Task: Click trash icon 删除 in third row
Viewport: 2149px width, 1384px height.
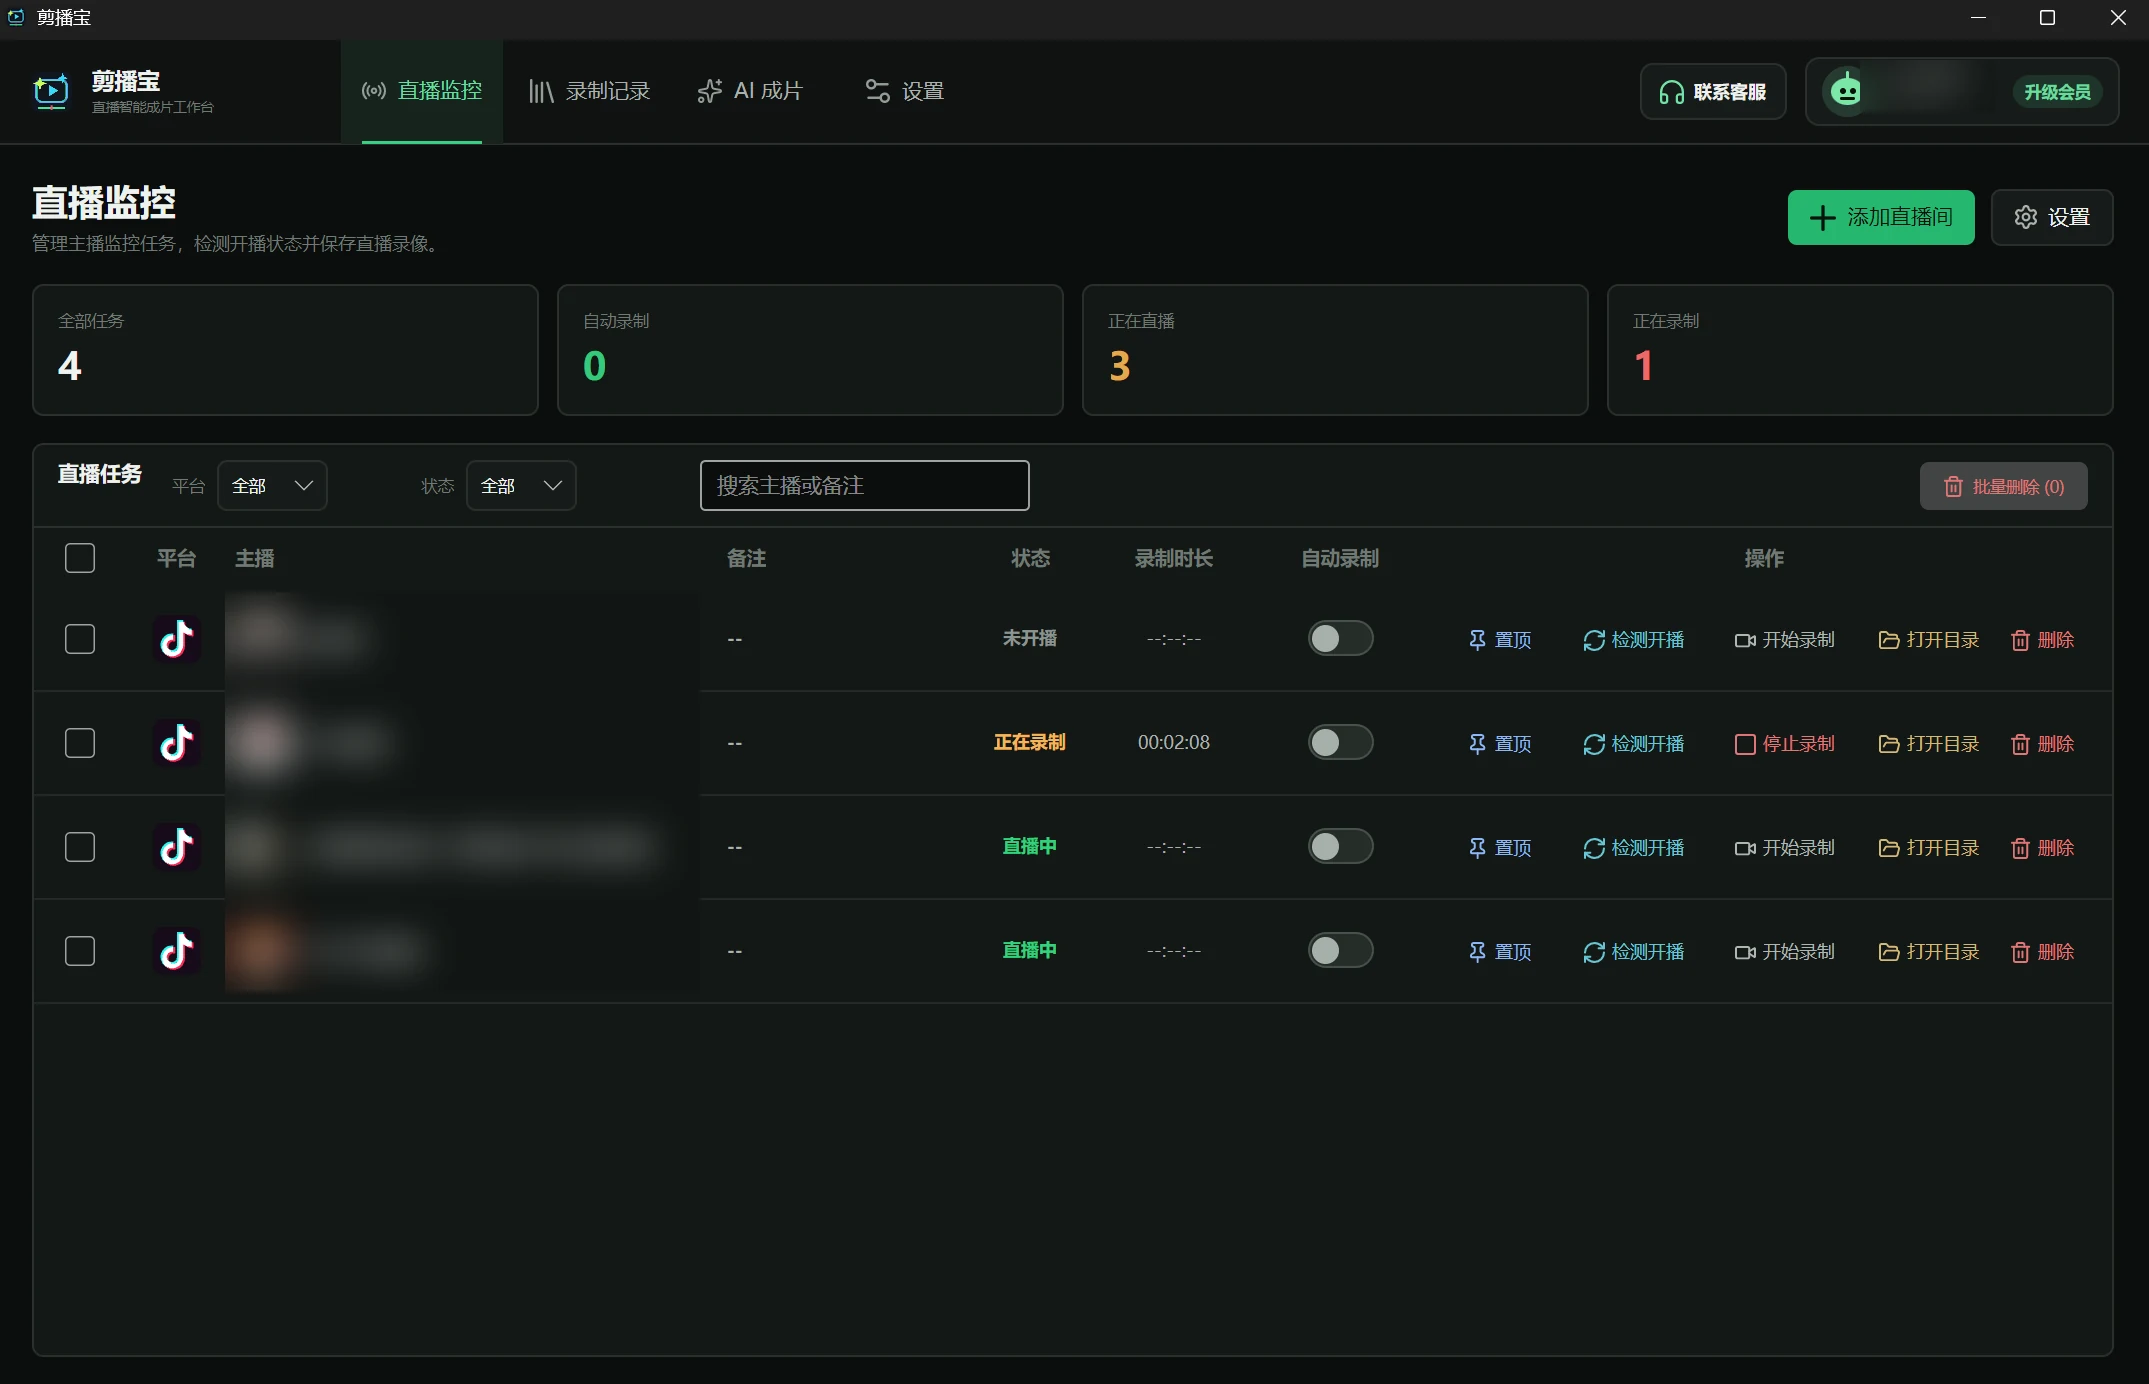Action: click(x=2020, y=848)
